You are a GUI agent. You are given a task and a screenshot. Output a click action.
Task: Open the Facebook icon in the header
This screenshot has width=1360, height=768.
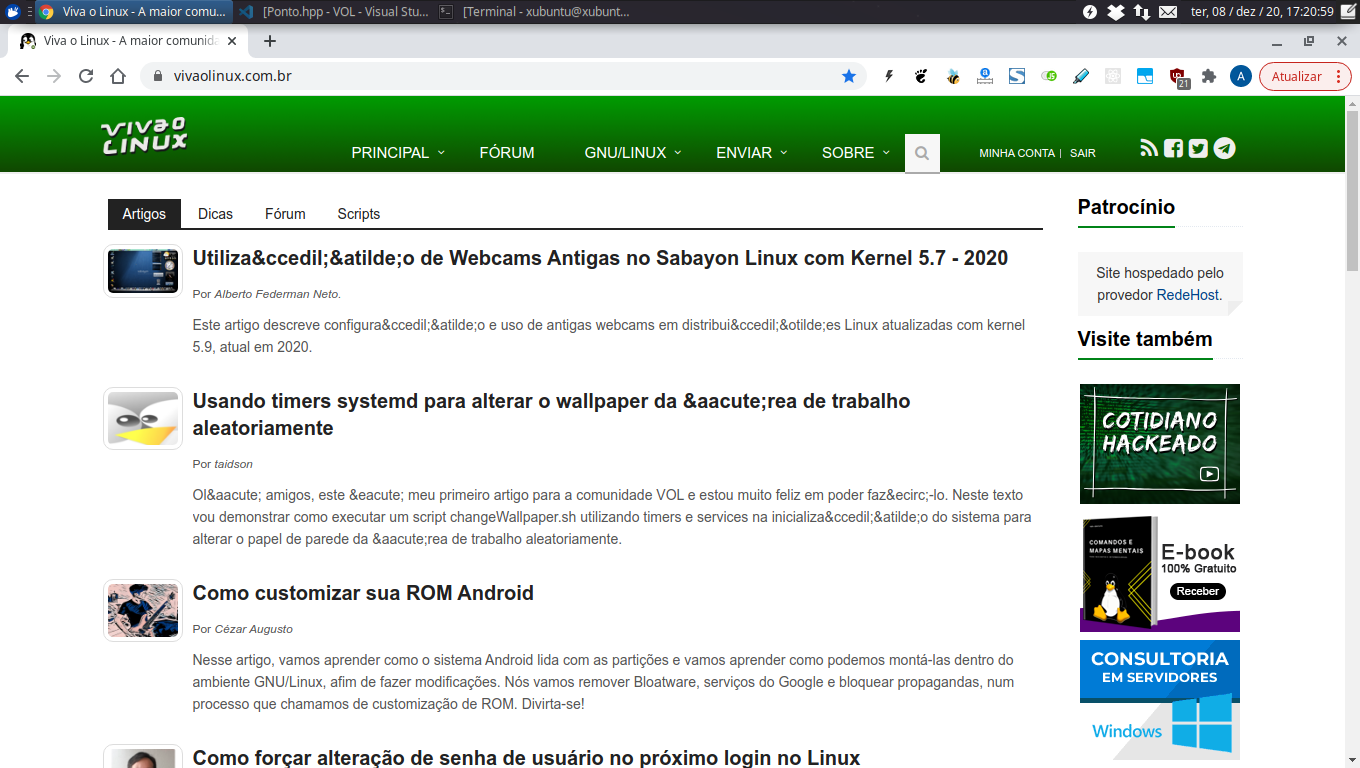pos(1173,148)
